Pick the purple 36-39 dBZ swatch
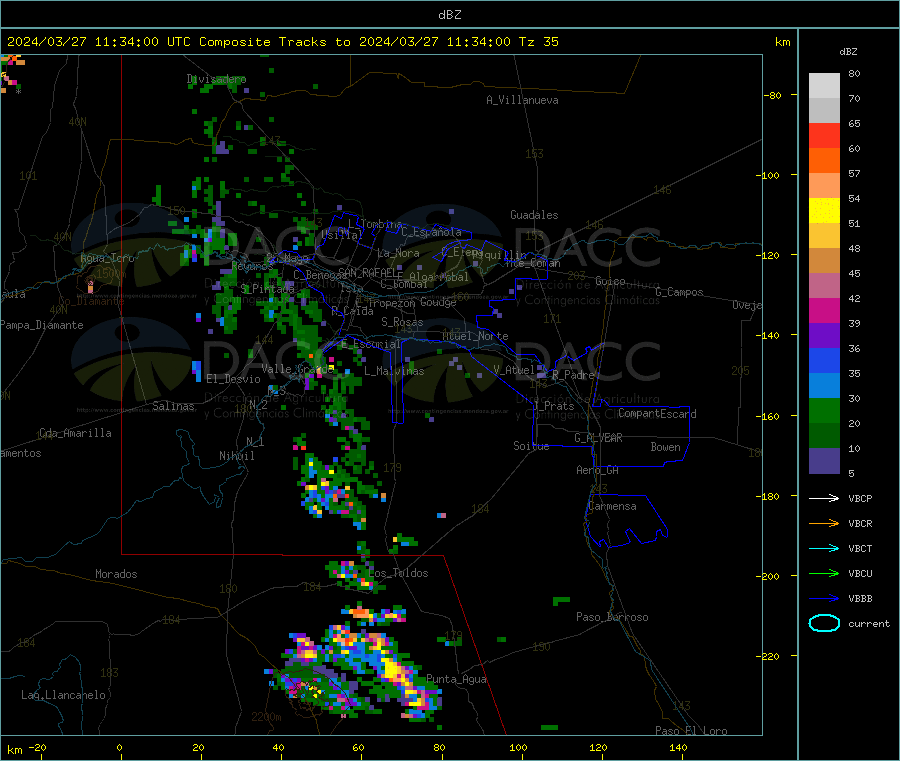This screenshot has height=761, width=900. [824, 336]
